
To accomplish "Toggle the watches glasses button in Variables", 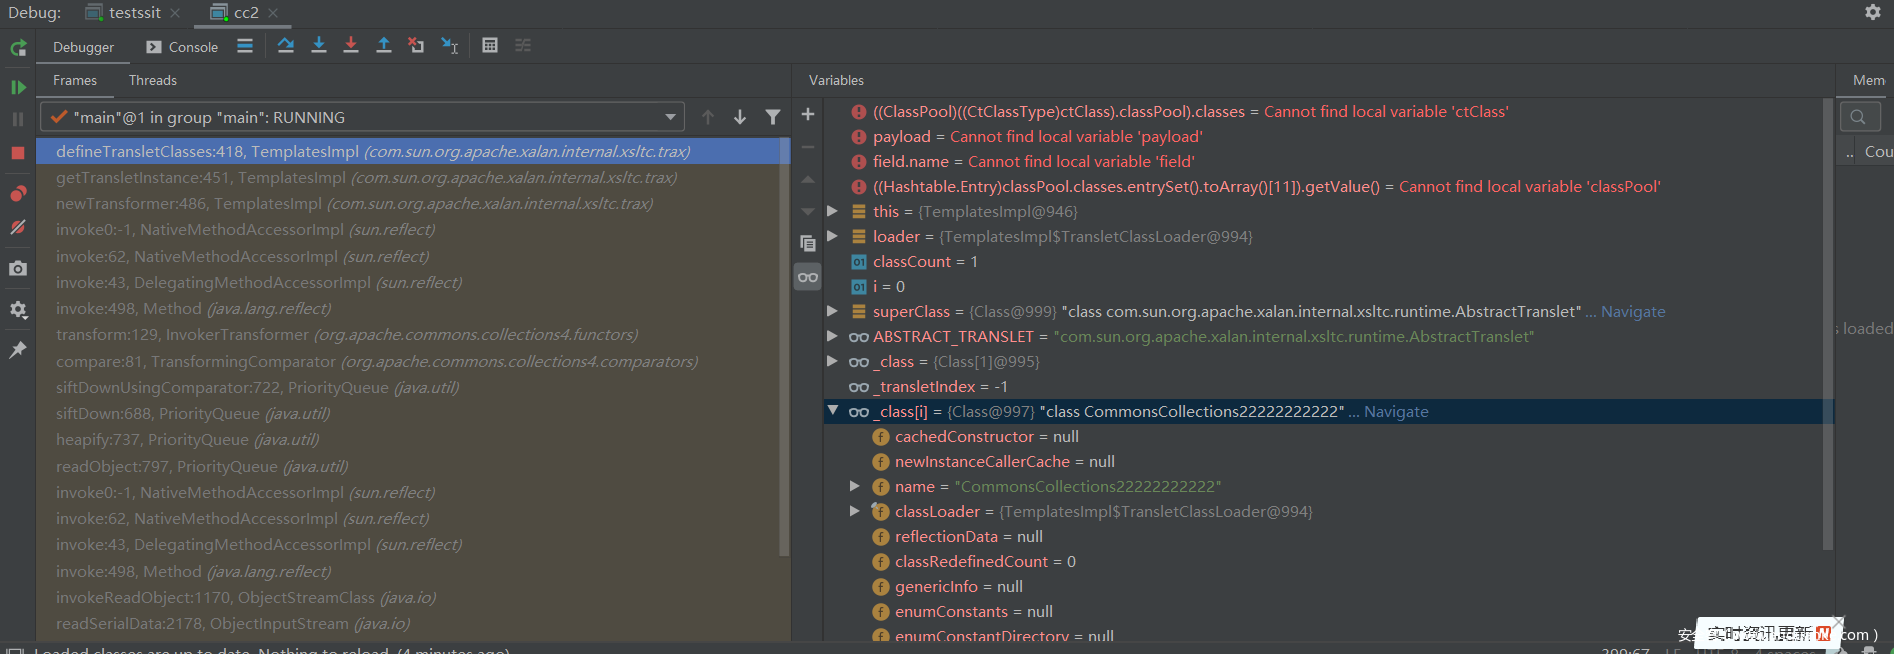I will coord(808,277).
